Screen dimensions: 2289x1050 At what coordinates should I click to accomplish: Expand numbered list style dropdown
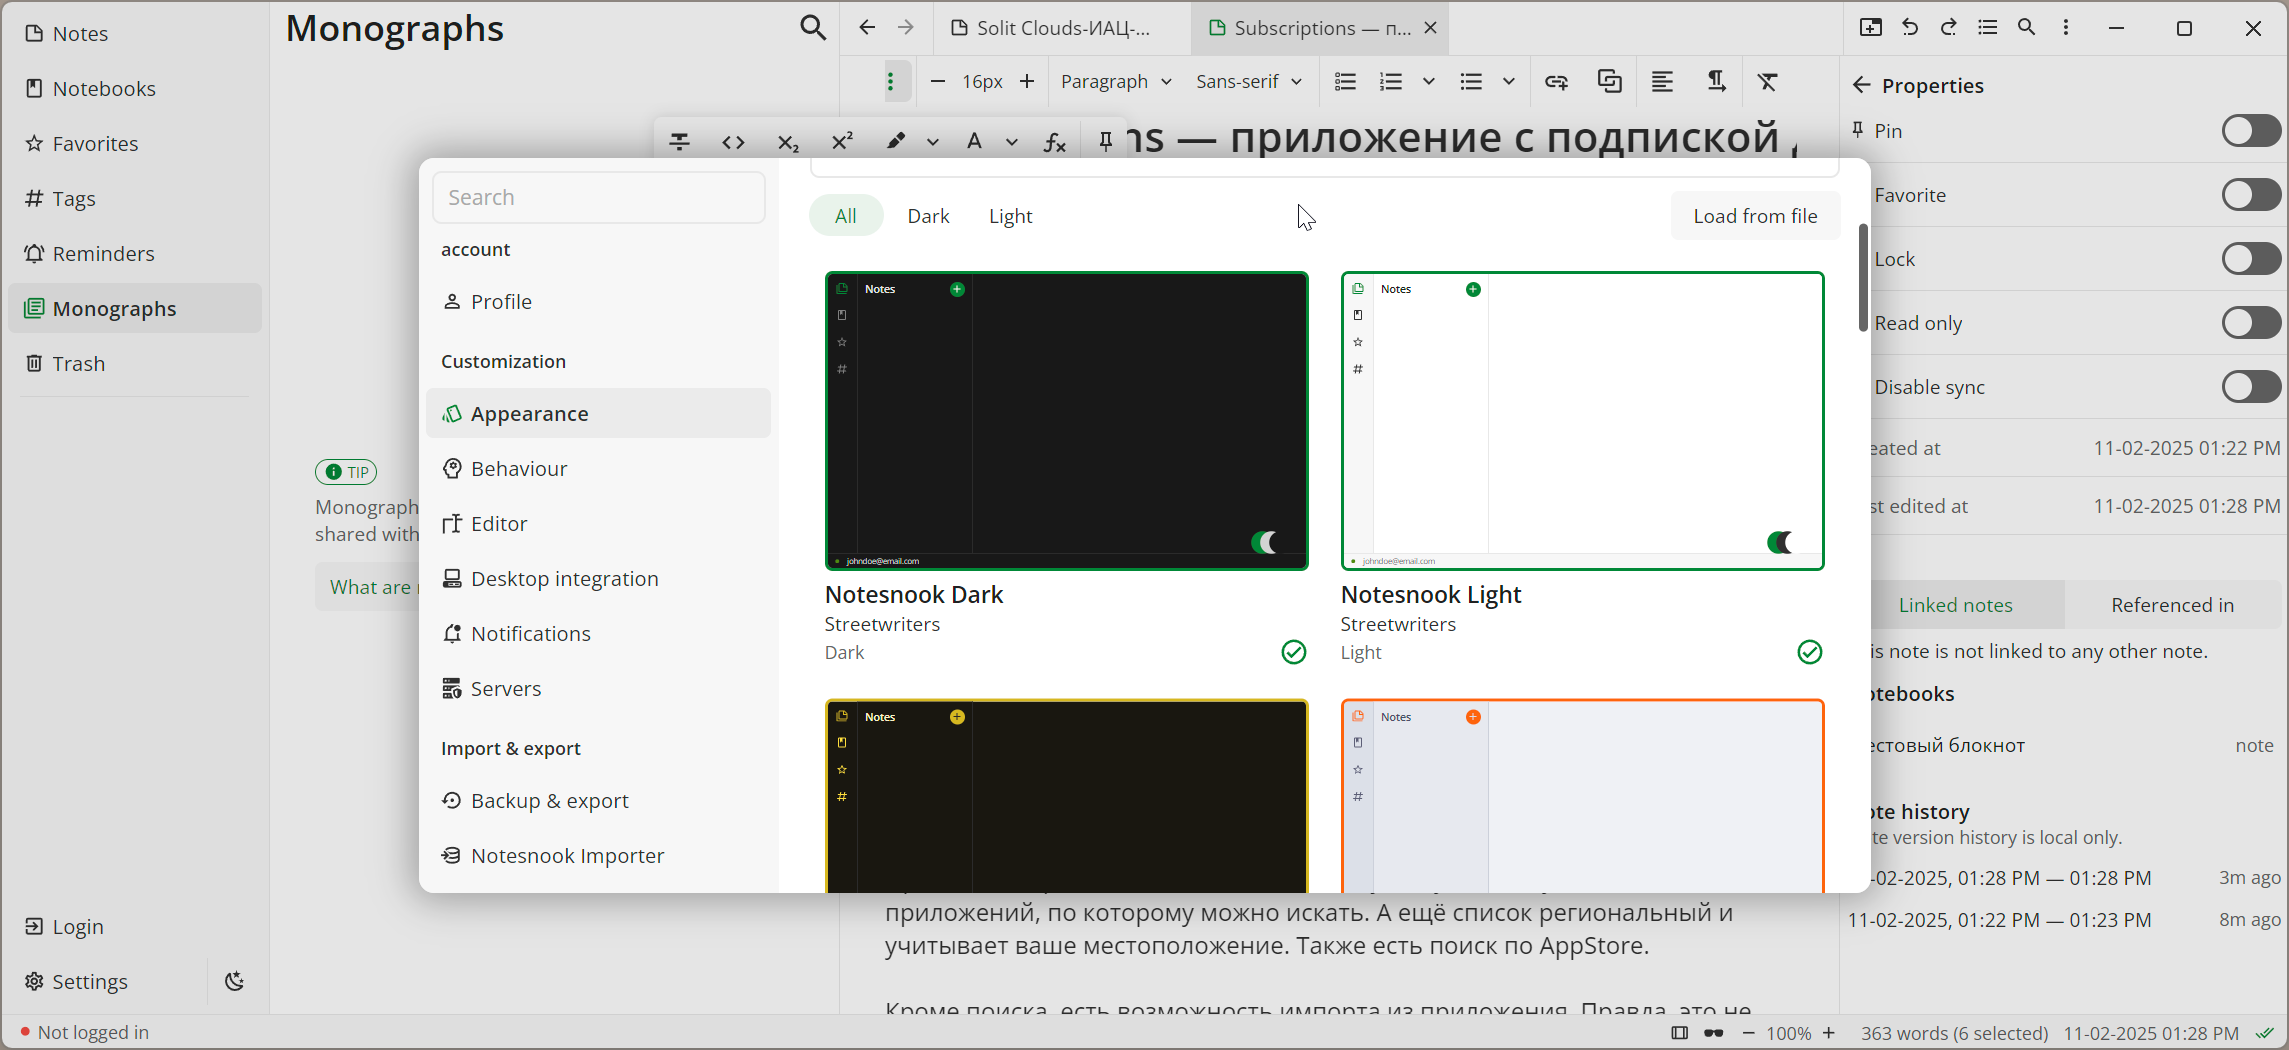tap(1429, 81)
